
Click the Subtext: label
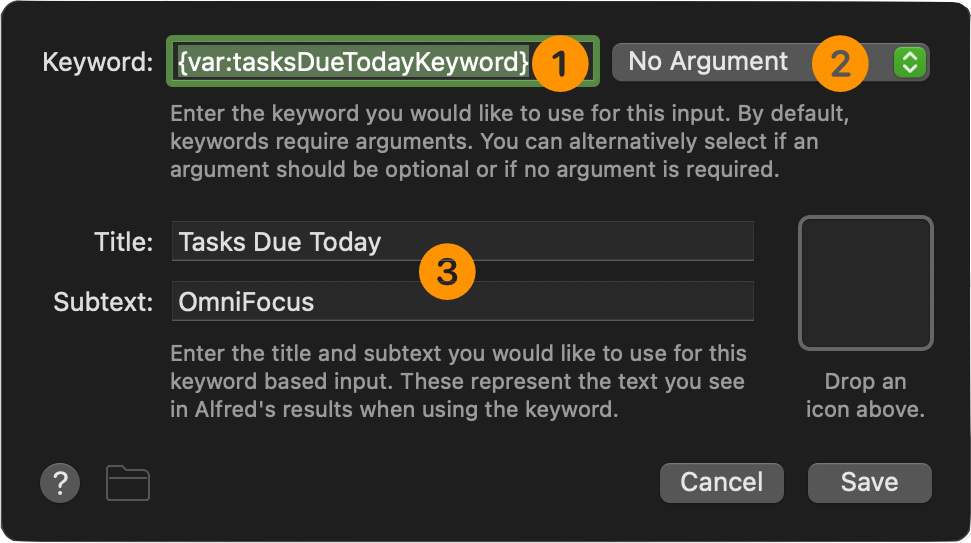[103, 302]
